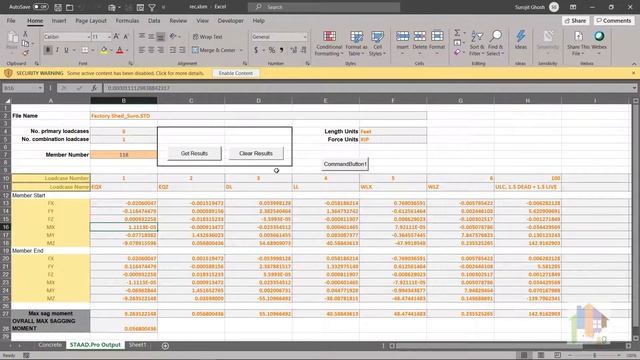
Task: Click Increase Font Size icon
Action: click(117, 37)
